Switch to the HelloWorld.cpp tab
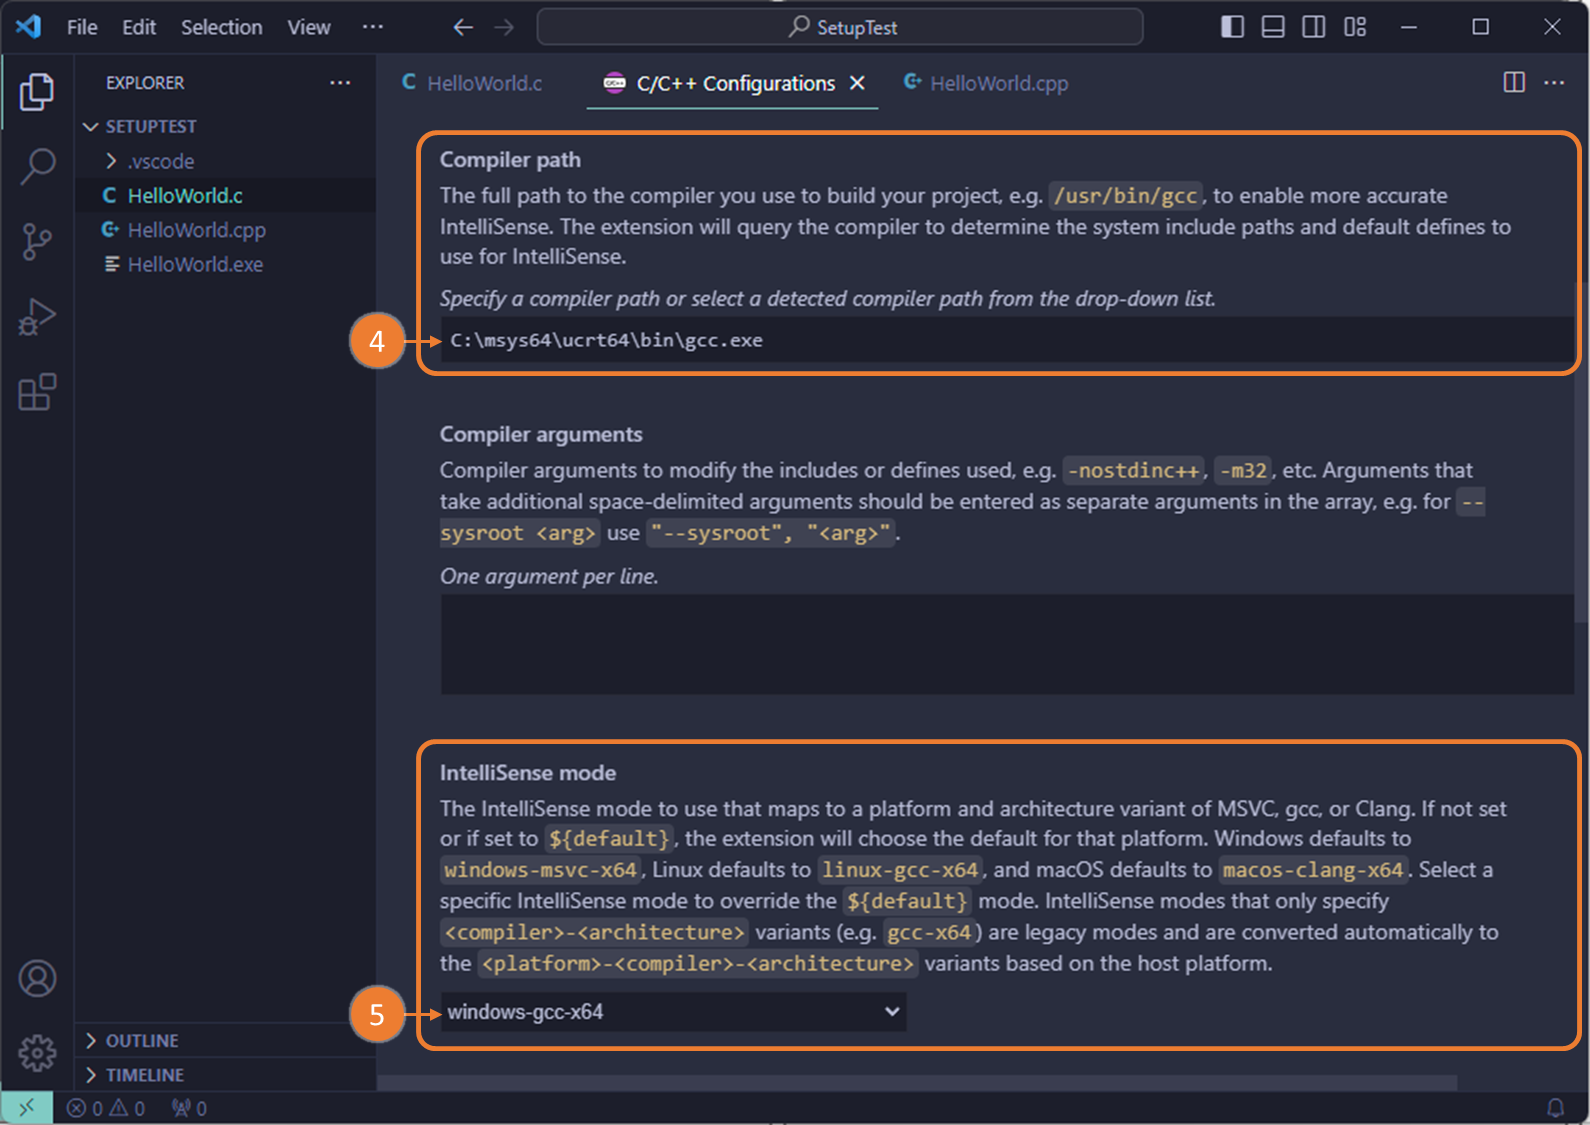Viewport: 1590px width, 1125px height. tap(985, 83)
